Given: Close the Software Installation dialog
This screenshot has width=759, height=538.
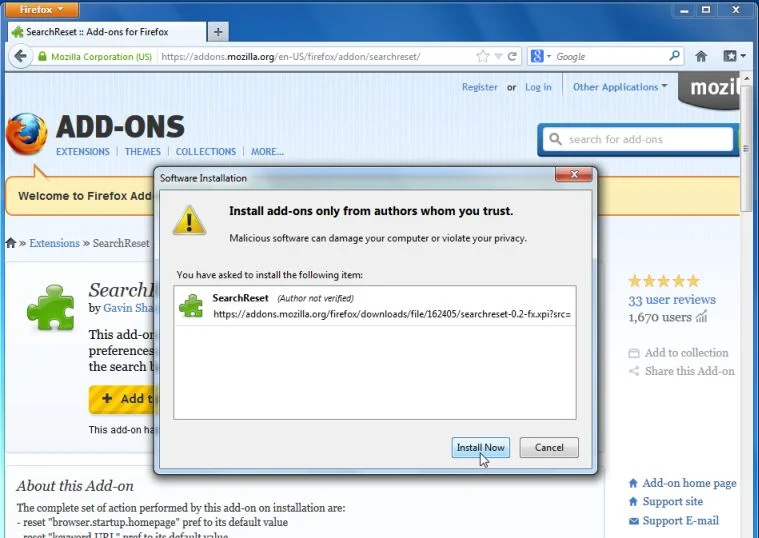Looking at the screenshot, I should 574,174.
